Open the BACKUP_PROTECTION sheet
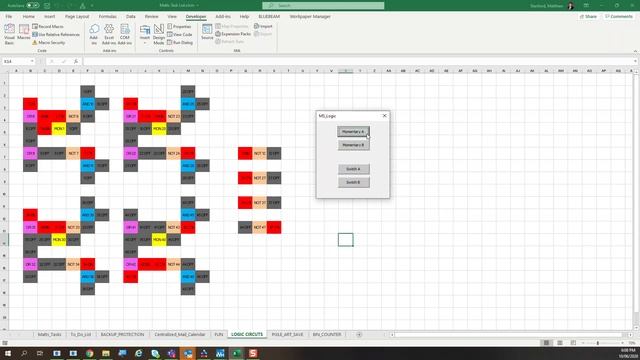 pyautogui.click(x=122, y=335)
